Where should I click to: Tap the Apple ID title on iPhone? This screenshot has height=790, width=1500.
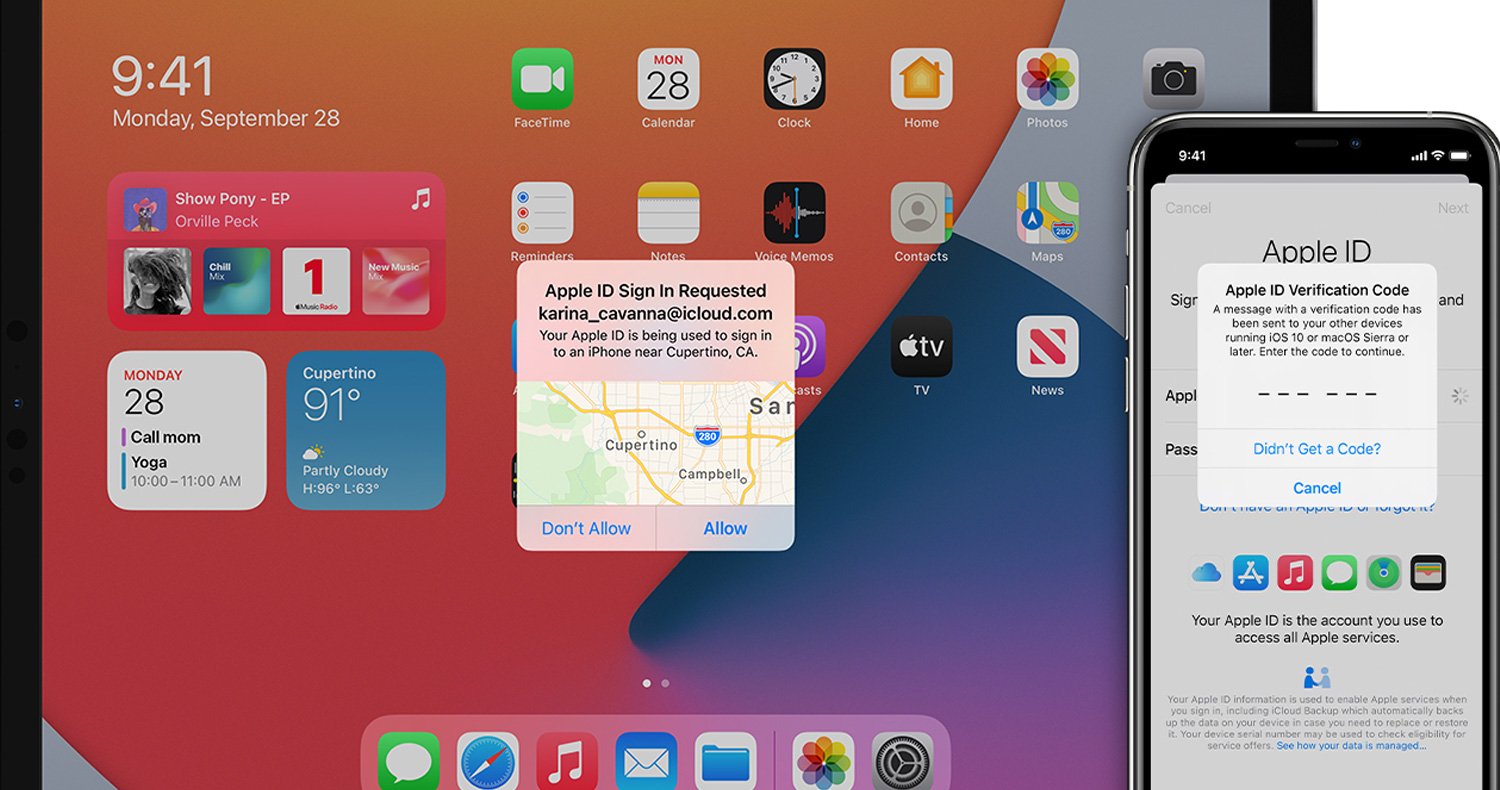1316,250
